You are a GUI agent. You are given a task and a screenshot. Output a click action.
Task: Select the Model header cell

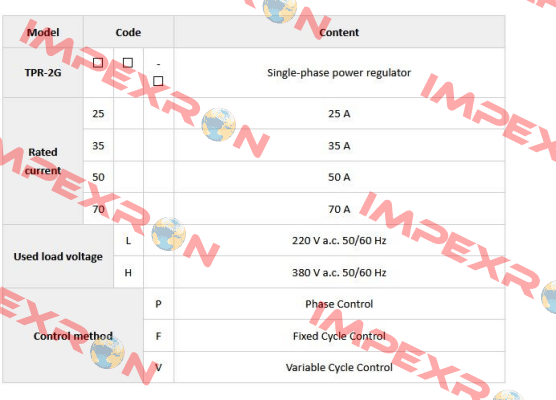tap(43, 32)
